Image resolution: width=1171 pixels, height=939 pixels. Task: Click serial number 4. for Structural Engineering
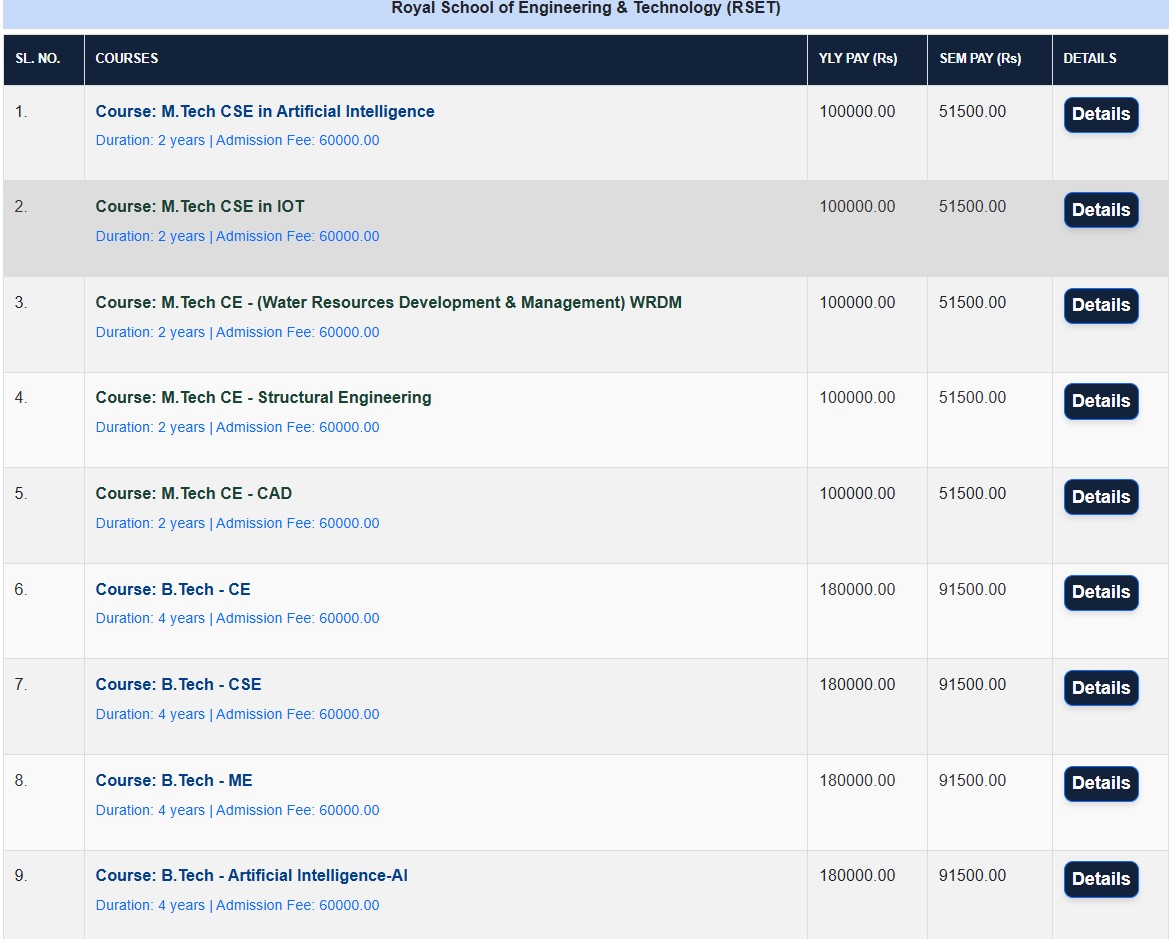pos(21,398)
